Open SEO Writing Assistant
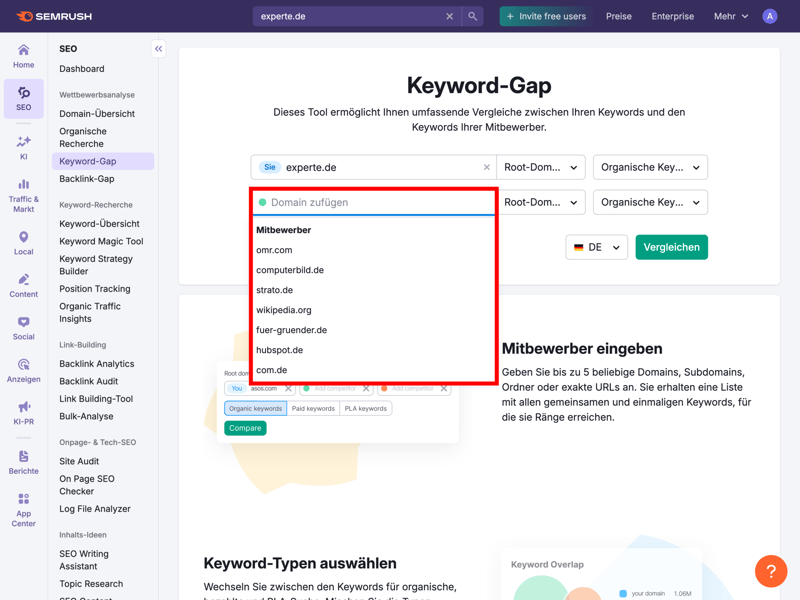Viewport: 800px width, 600px height. point(84,560)
